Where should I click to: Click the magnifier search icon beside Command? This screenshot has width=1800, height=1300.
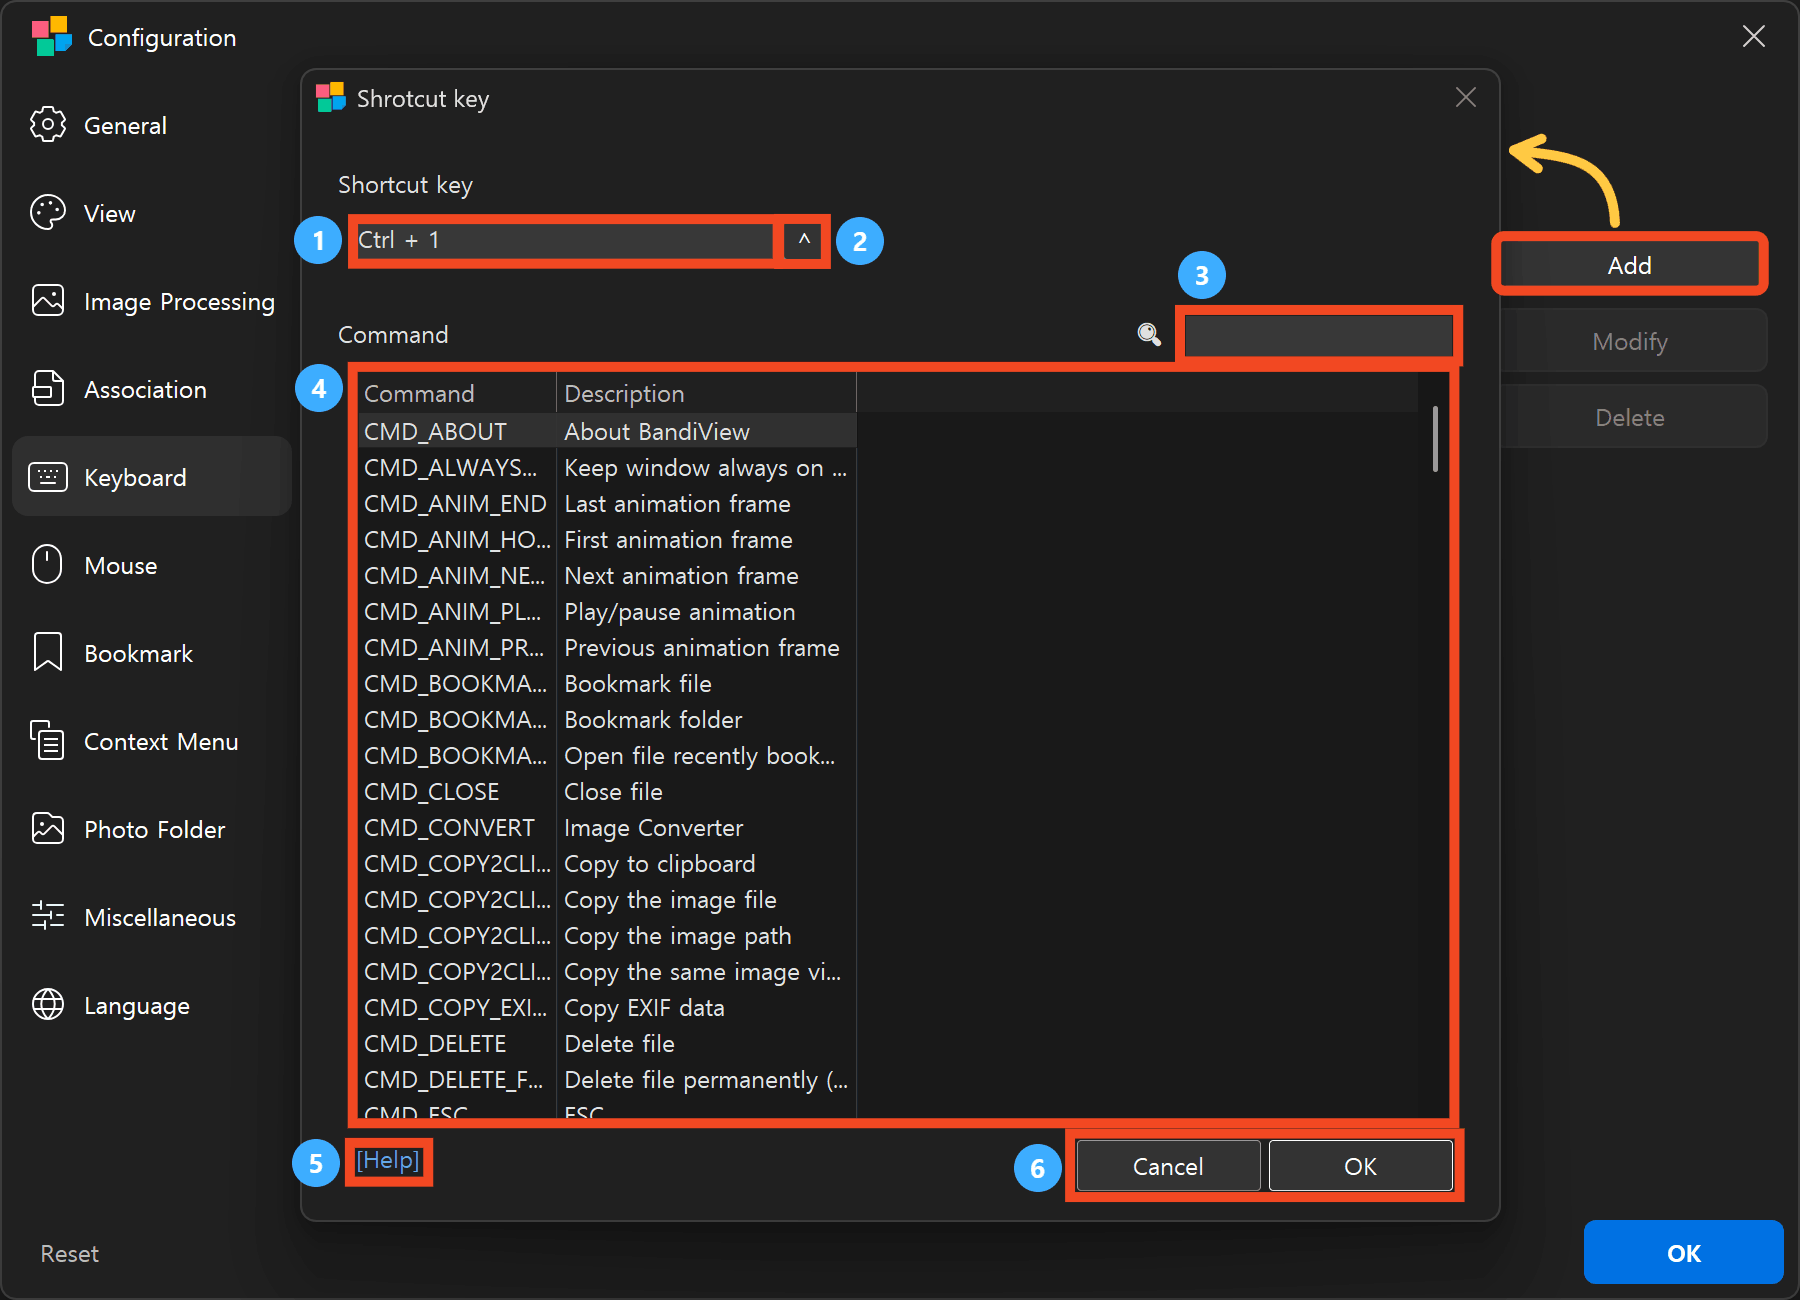pos(1149,335)
